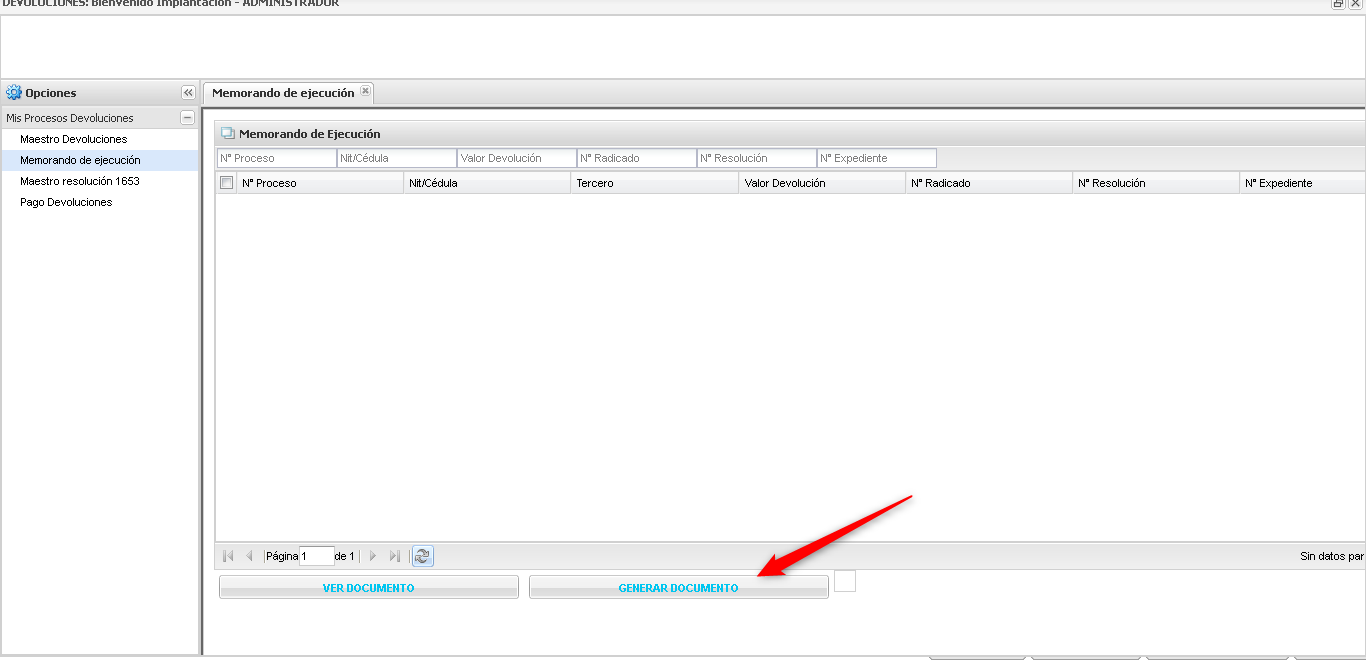Switch to Memorando de ejecución tab

tap(283, 93)
